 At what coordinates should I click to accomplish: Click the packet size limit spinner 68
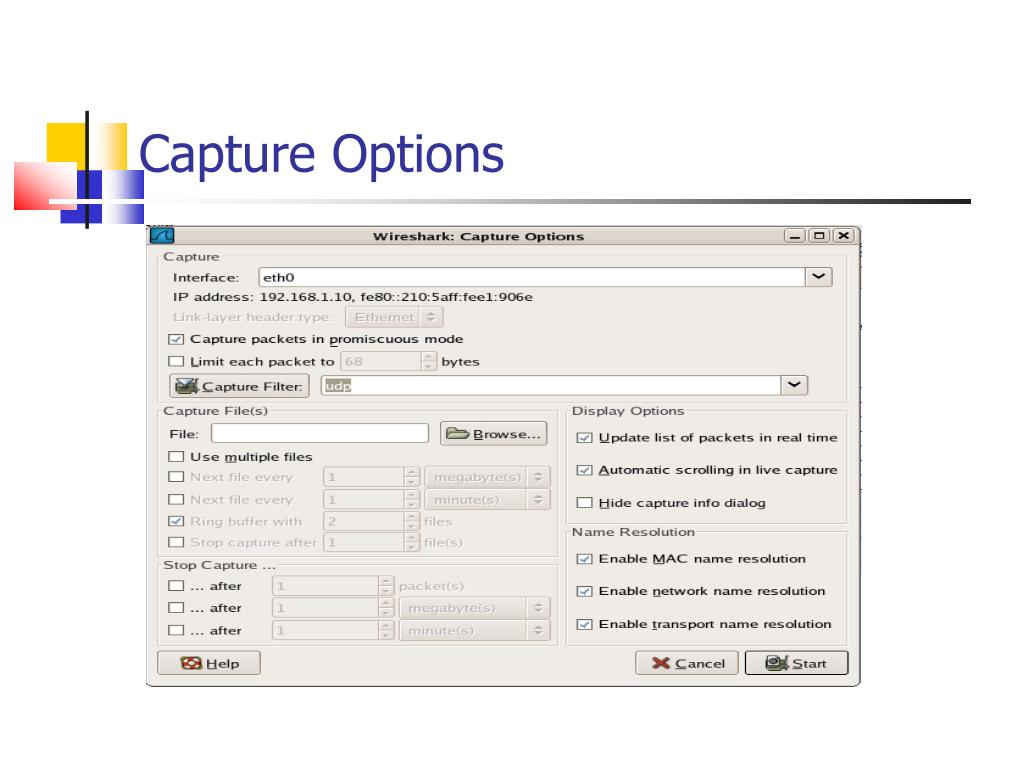coord(388,361)
